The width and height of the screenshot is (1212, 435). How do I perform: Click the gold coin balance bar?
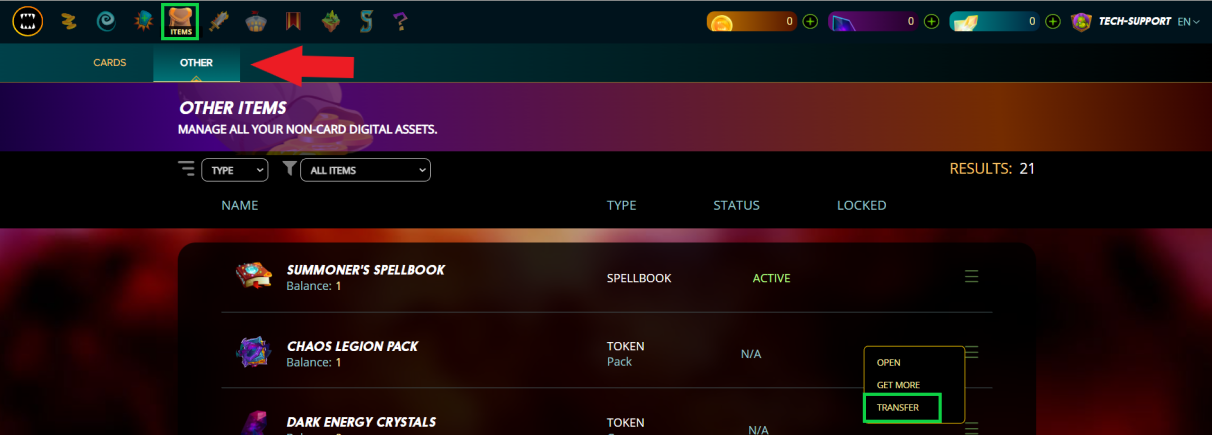[753, 21]
